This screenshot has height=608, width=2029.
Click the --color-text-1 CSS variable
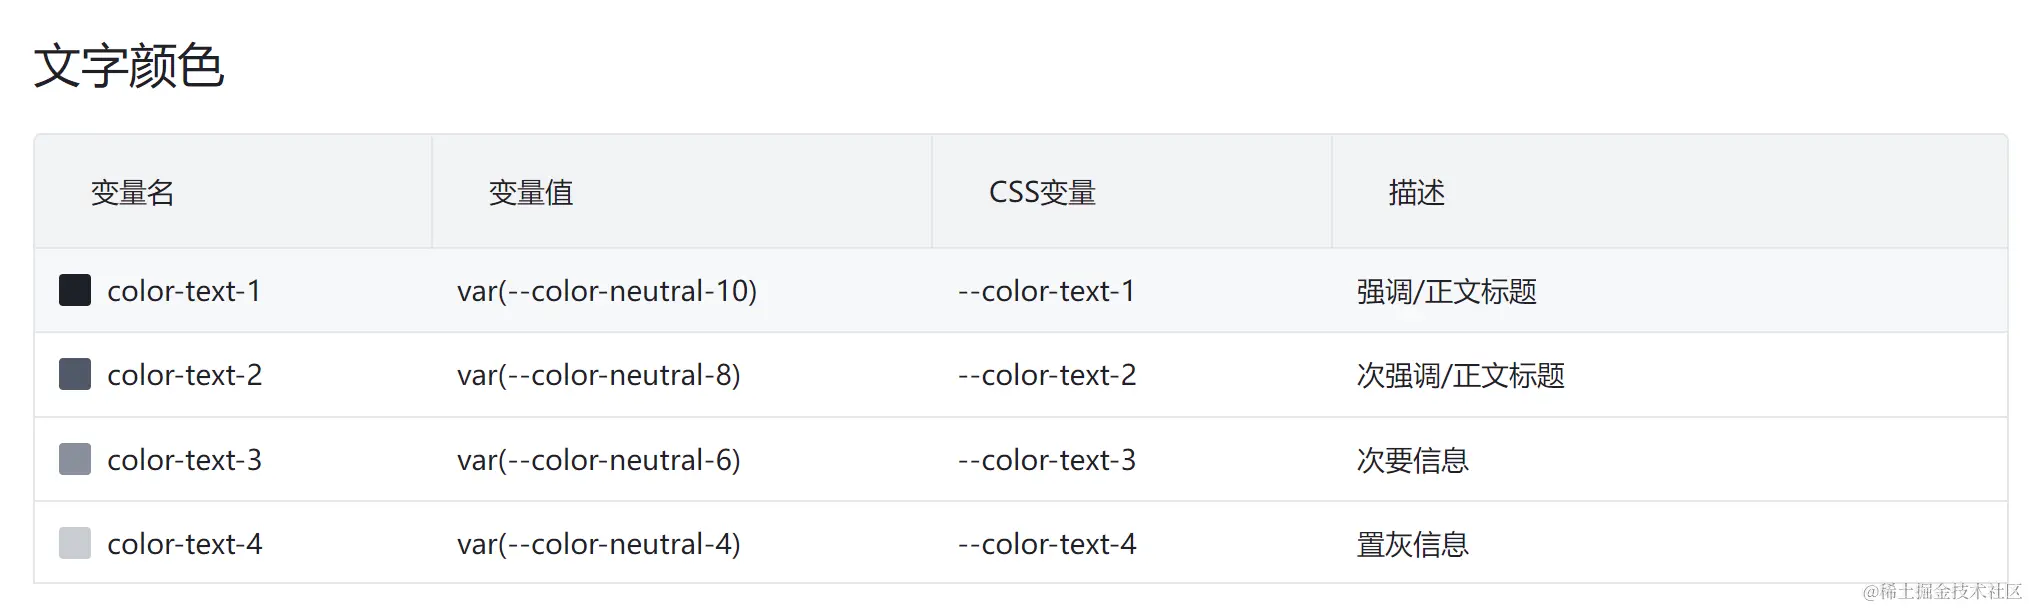1047,291
